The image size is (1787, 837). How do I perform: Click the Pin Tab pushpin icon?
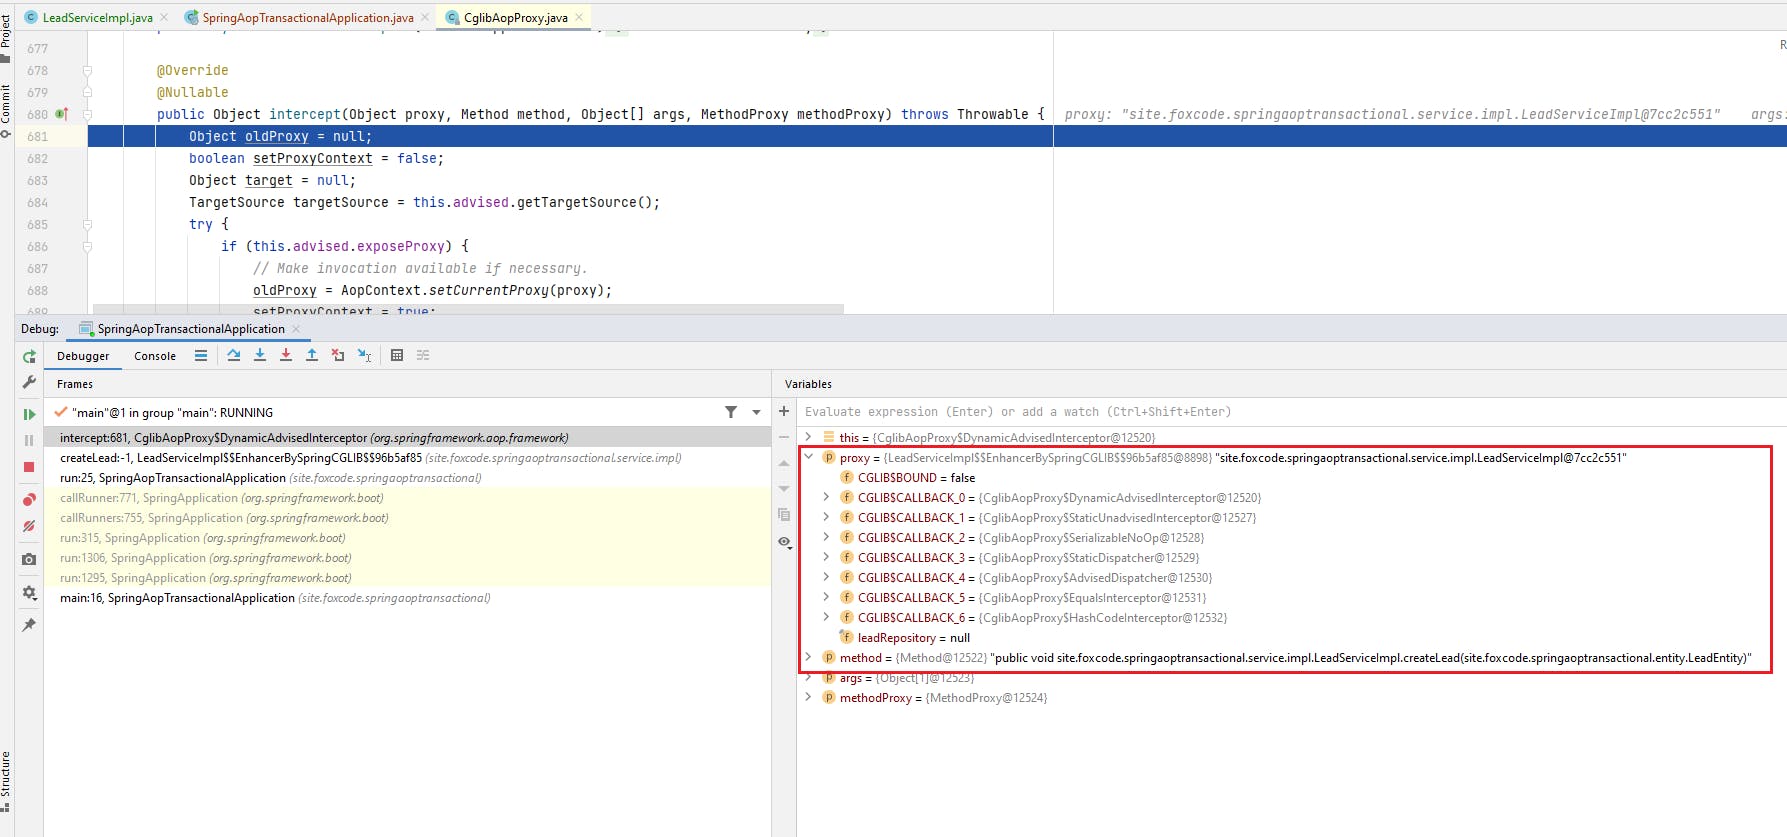coord(29,625)
